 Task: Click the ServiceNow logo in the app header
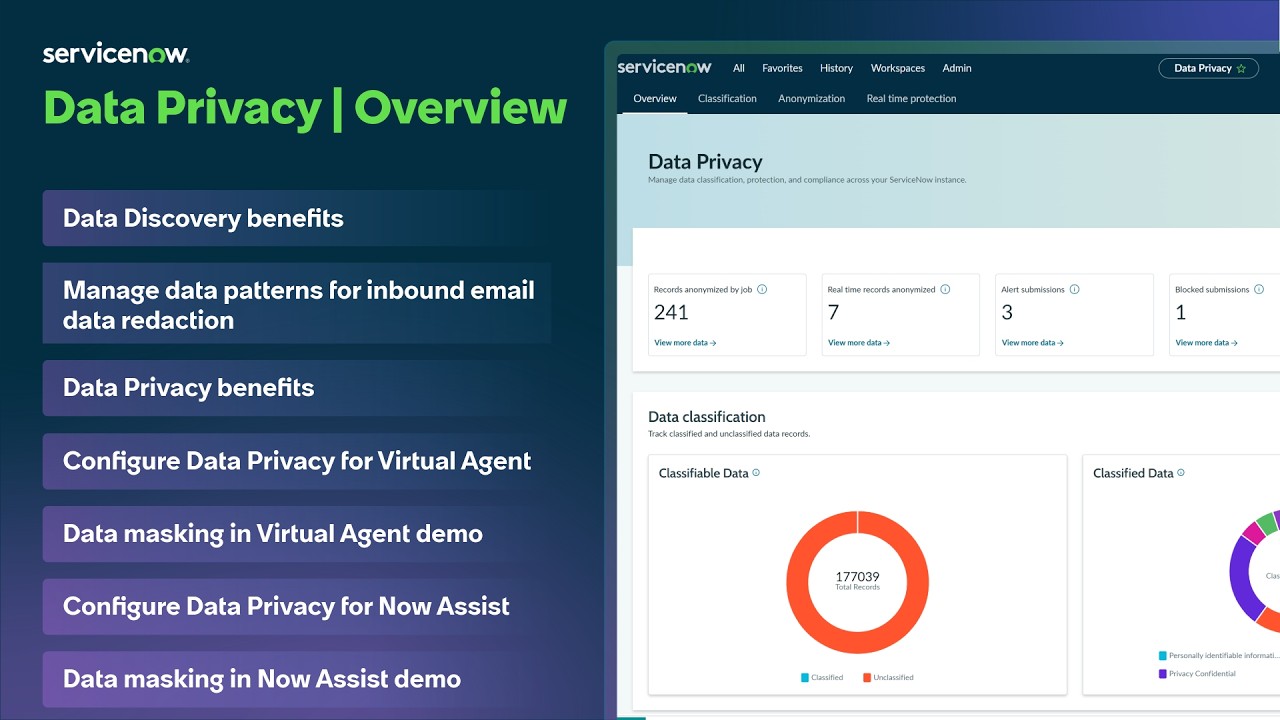(664, 67)
